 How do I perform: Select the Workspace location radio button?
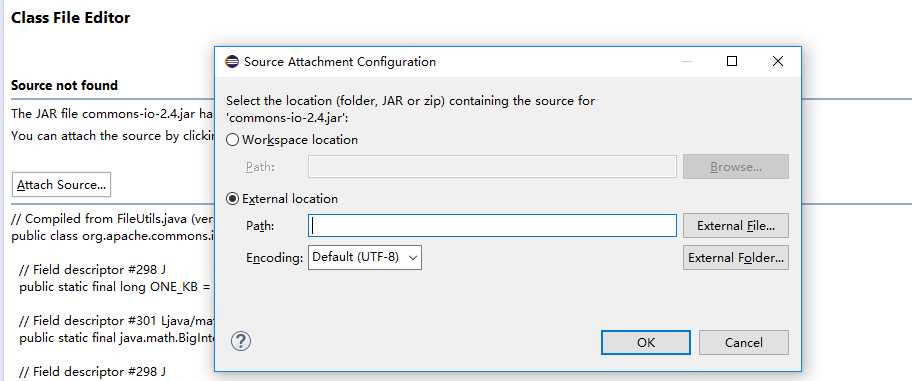pyautogui.click(x=233, y=140)
